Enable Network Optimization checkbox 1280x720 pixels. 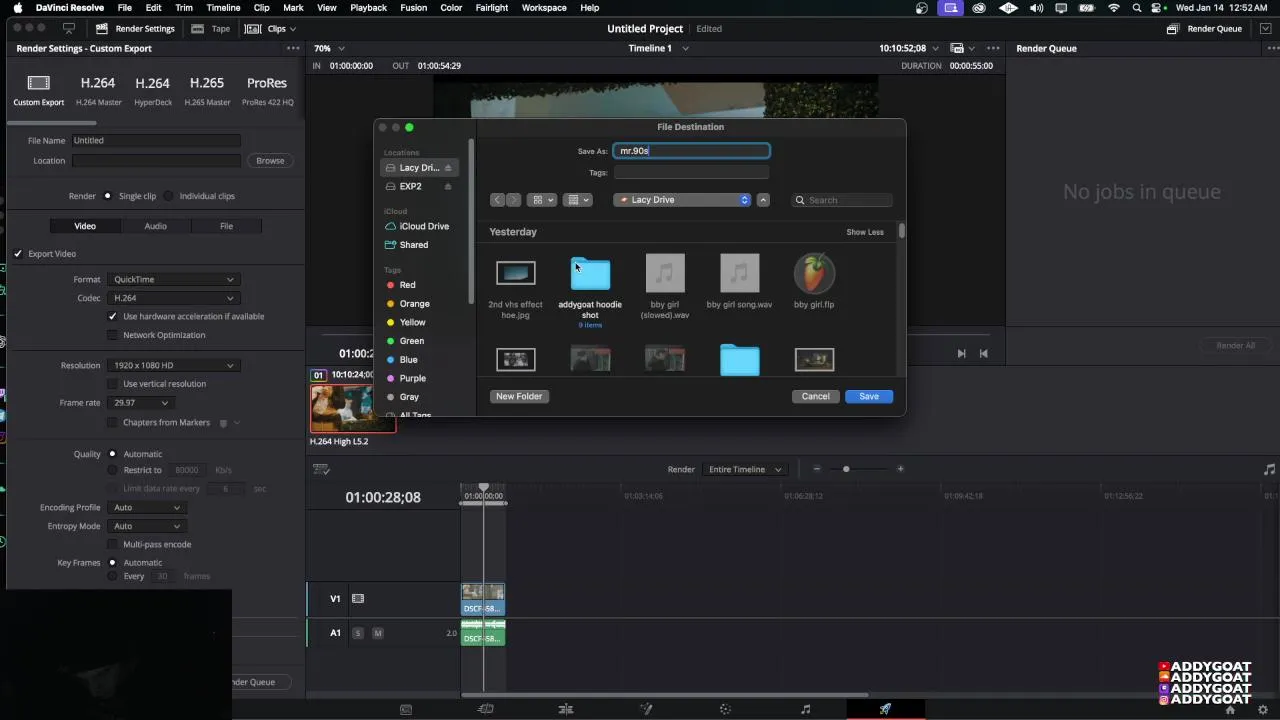113,336
